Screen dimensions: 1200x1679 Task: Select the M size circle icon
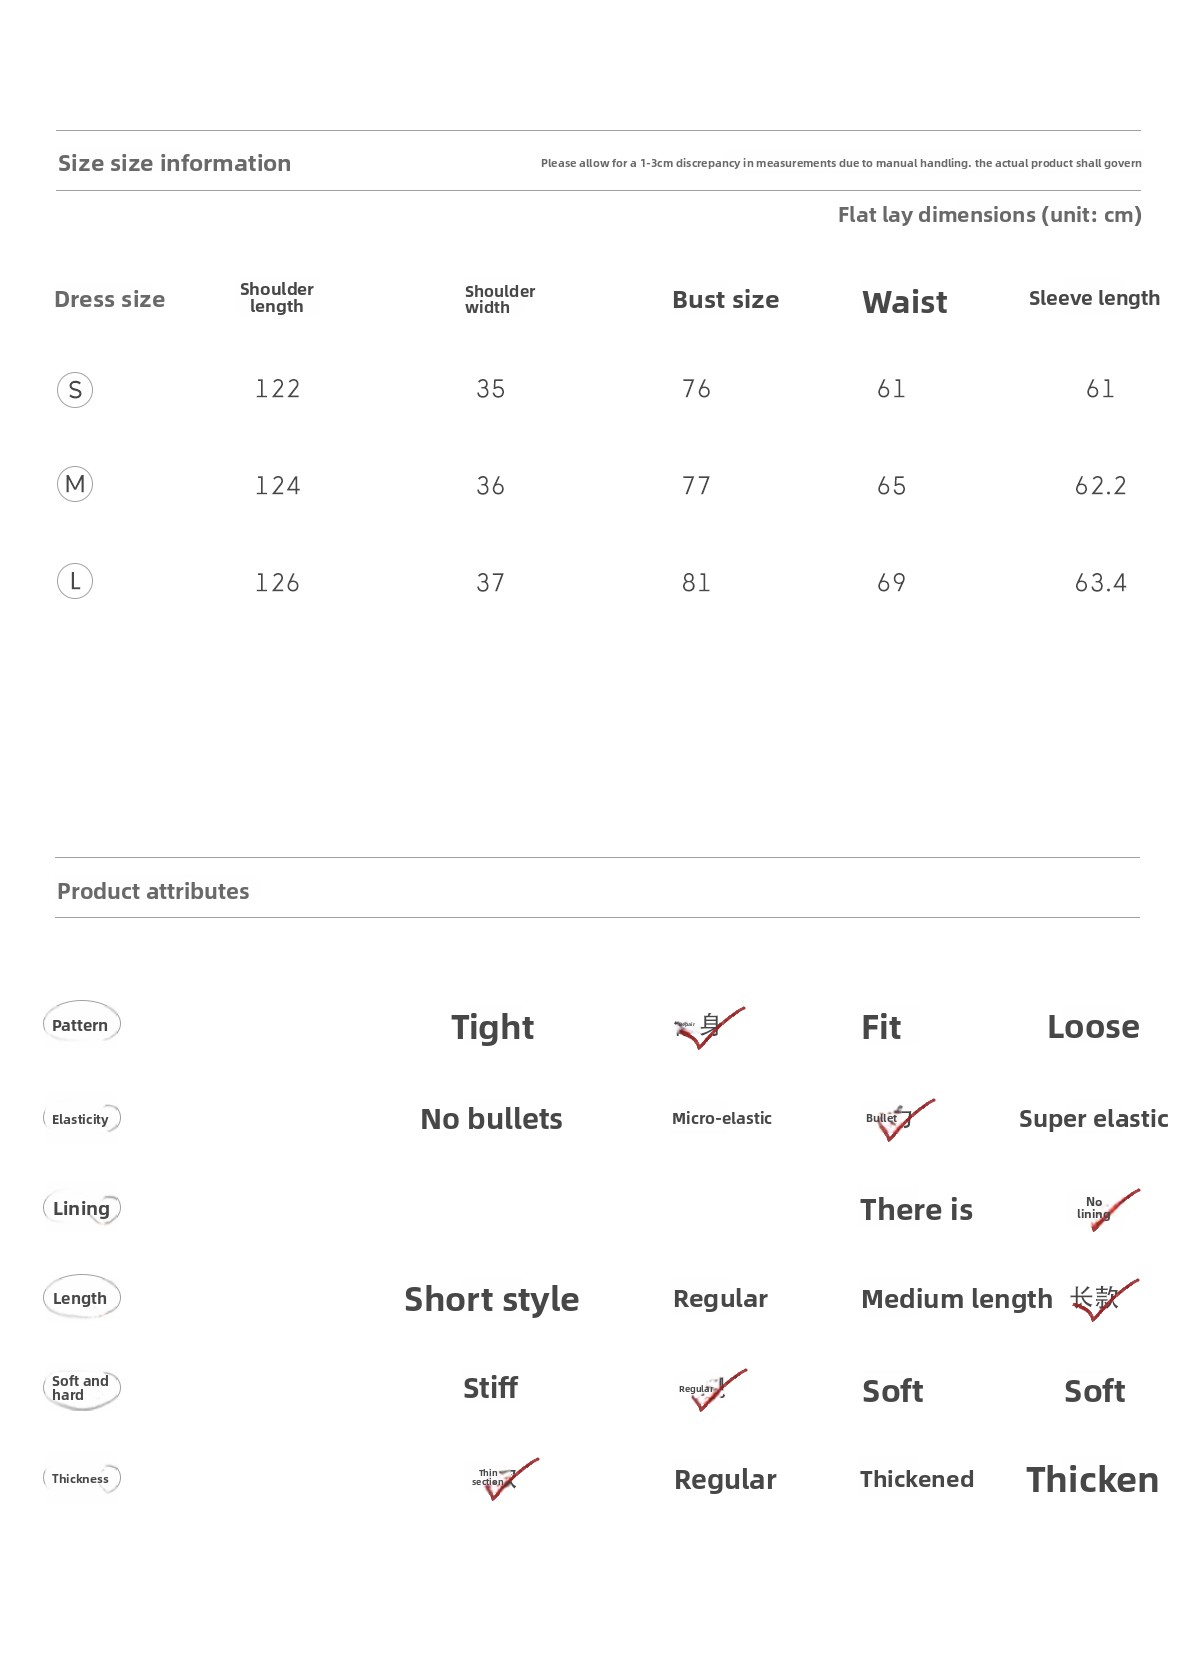pyautogui.click(x=75, y=485)
